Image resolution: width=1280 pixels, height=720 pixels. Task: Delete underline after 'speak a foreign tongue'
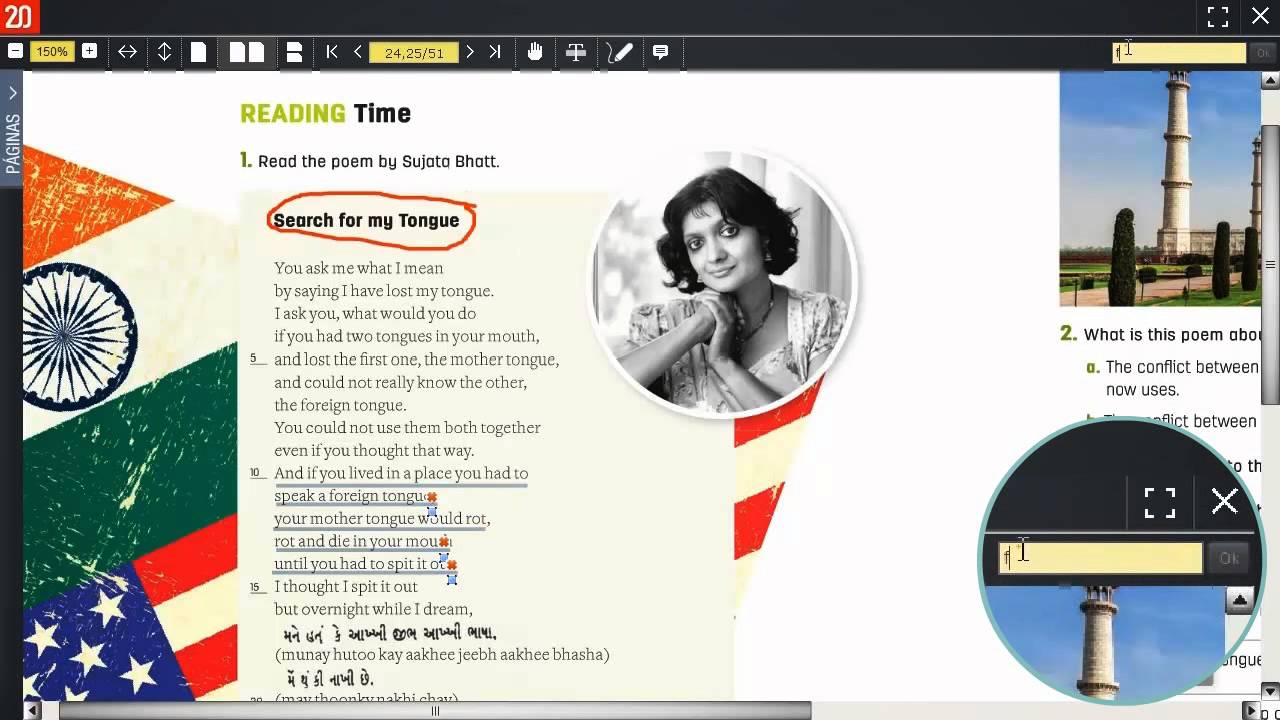(x=432, y=497)
